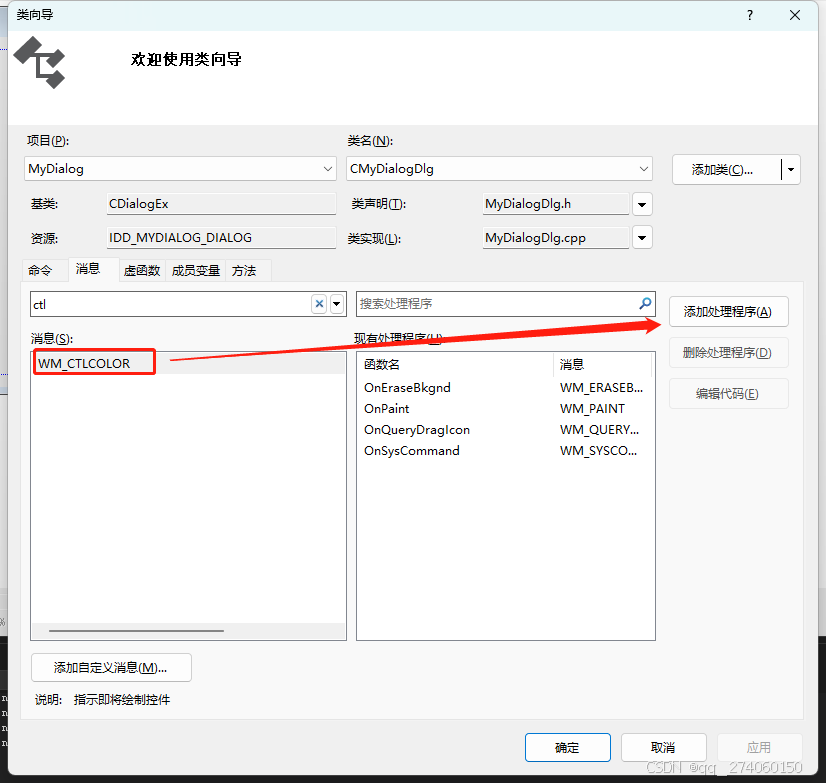Open the 虚函数 tab
The width and height of the screenshot is (826, 783).
142,271
